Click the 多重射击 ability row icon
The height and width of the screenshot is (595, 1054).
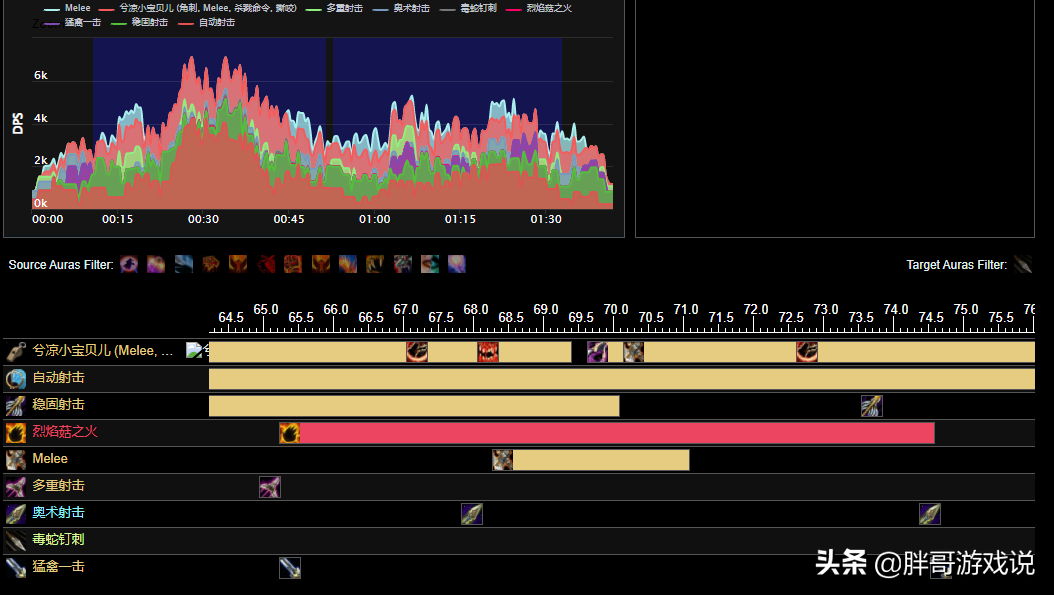15,487
